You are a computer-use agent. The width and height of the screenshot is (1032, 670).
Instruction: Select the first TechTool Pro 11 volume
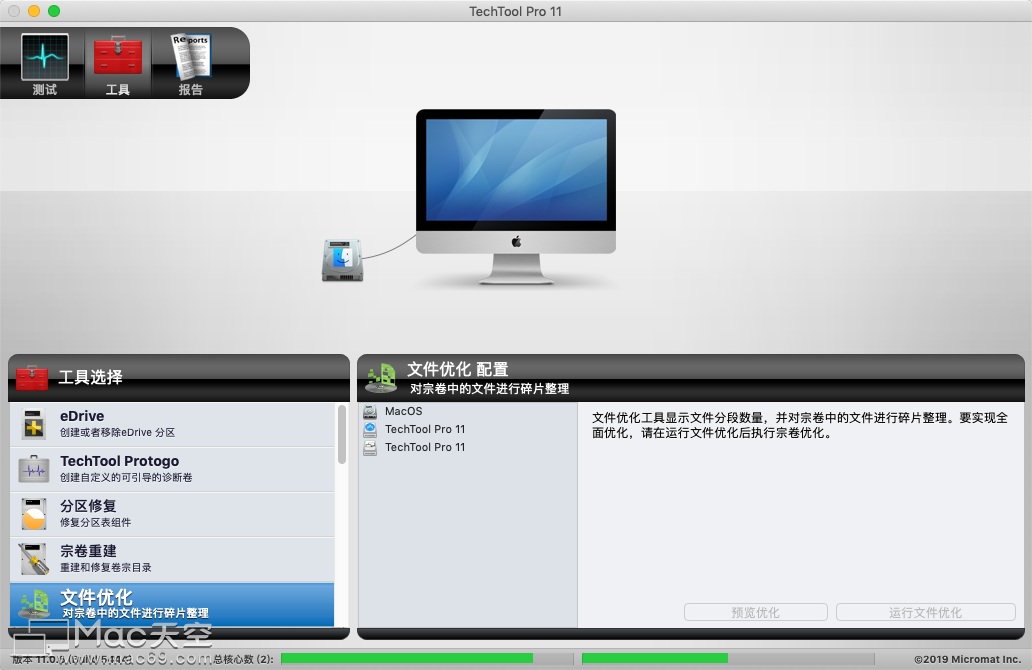tap(468, 429)
